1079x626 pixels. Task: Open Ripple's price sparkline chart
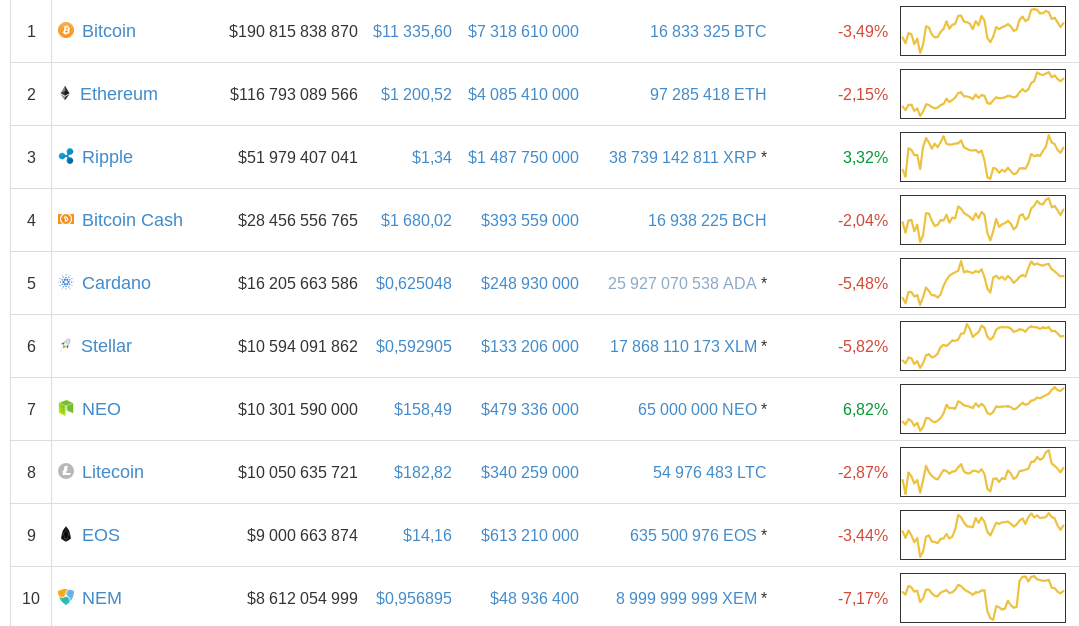tap(983, 157)
